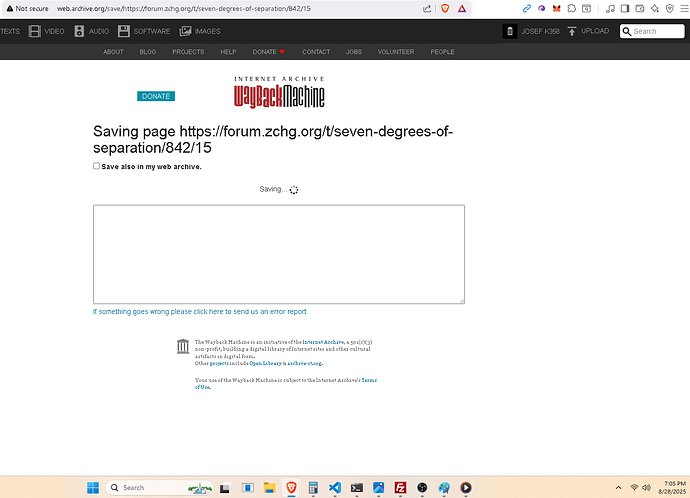Click the archive.org Search field

652,31
